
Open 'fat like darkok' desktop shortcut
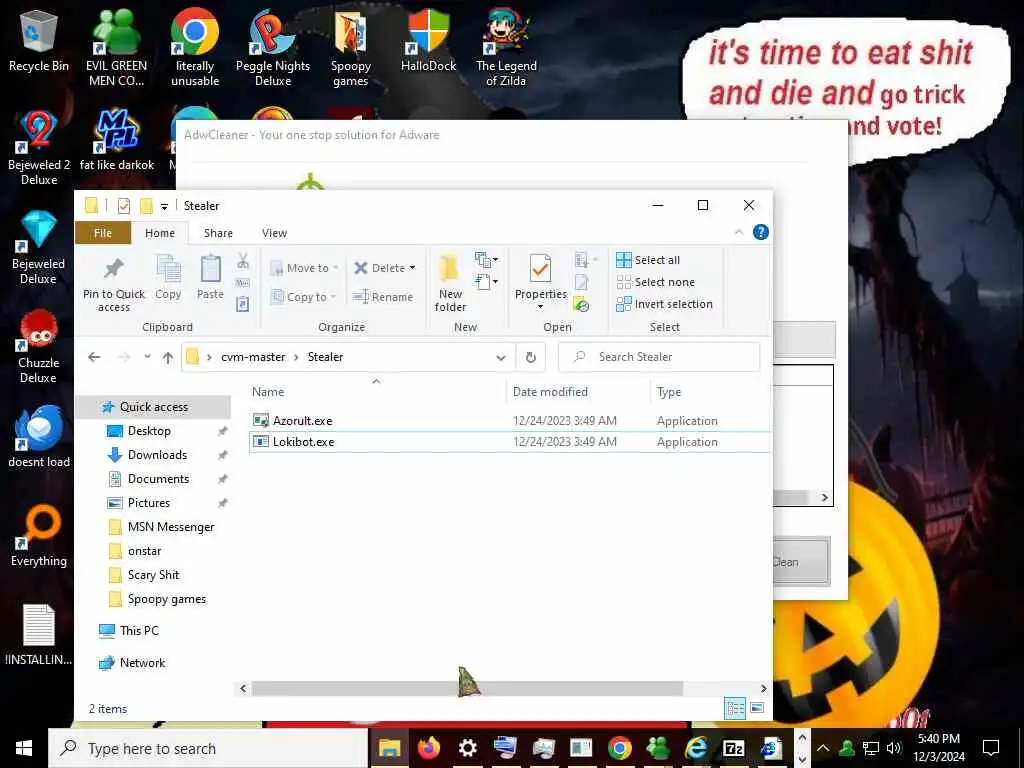pyautogui.click(x=117, y=140)
